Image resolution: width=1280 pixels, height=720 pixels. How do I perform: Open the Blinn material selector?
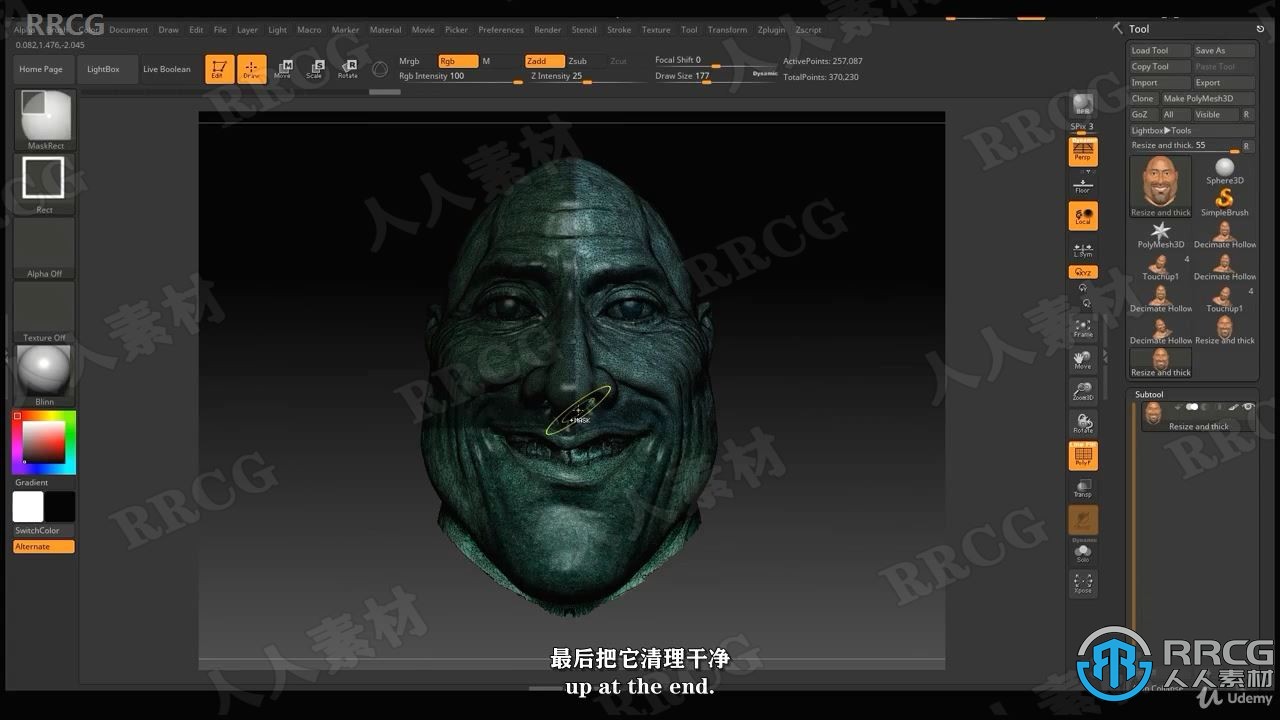(44, 376)
